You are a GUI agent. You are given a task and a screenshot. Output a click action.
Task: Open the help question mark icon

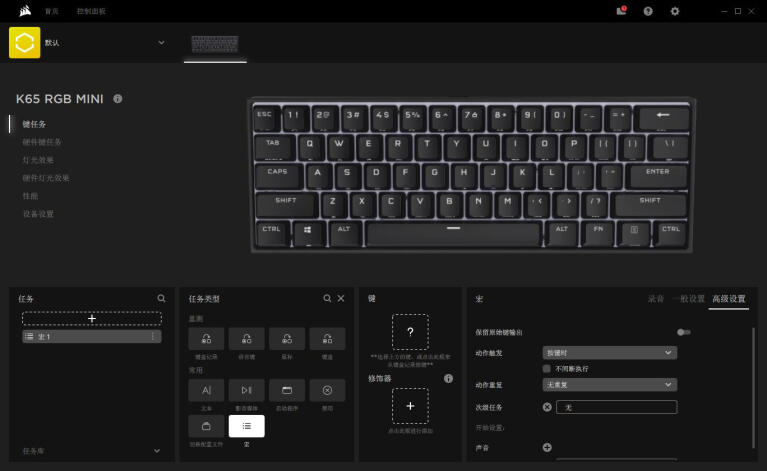click(x=648, y=11)
